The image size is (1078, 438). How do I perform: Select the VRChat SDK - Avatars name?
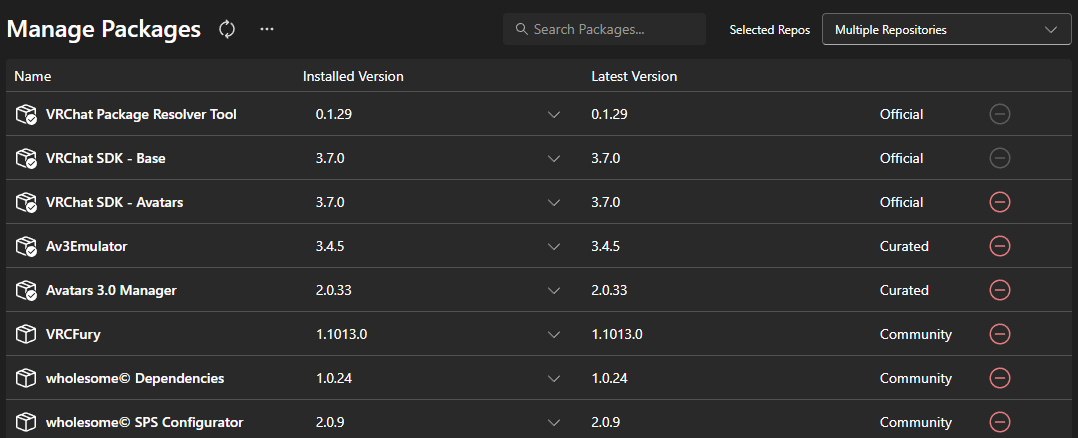pos(114,202)
